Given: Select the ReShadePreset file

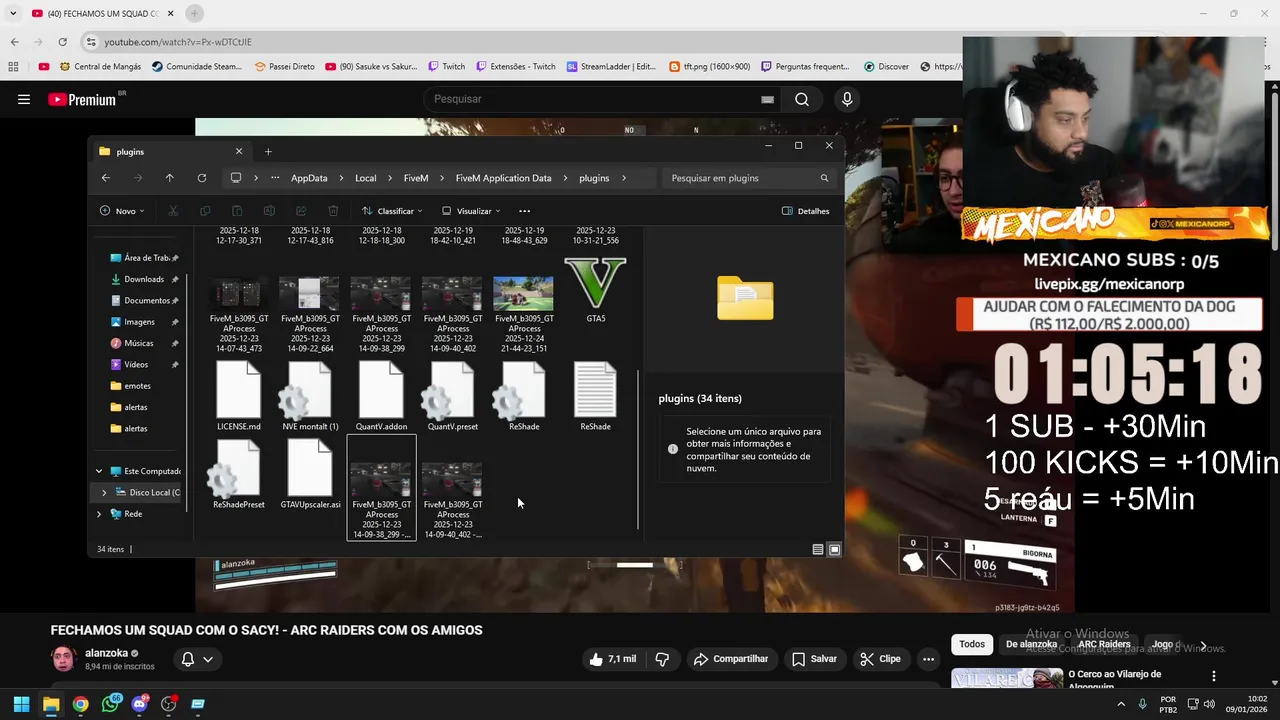Looking at the screenshot, I should click(x=239, y=475).
